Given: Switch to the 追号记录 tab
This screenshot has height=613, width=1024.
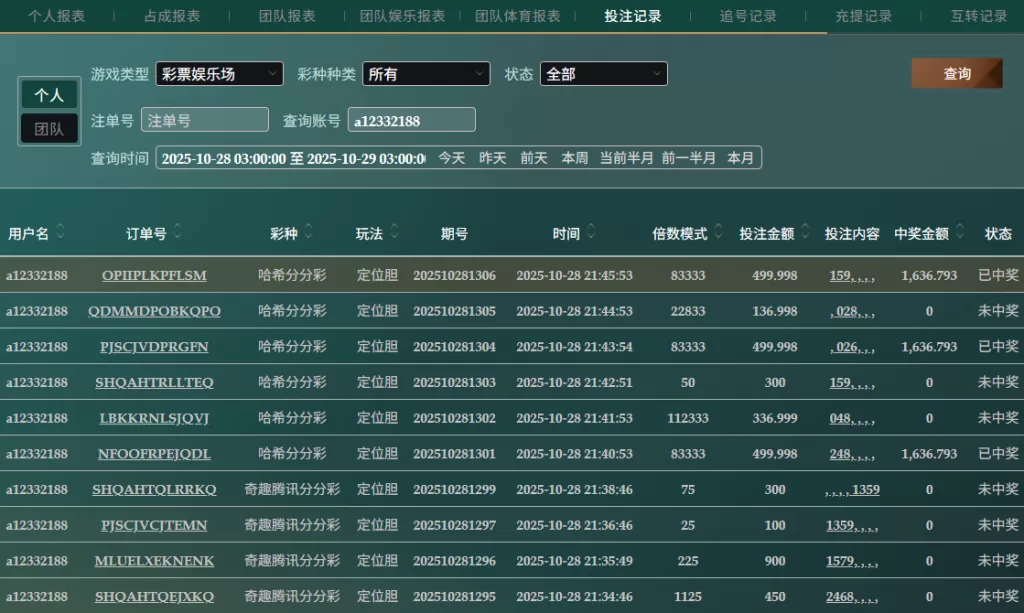Looking at the screenshot, I should coord(748,16).
